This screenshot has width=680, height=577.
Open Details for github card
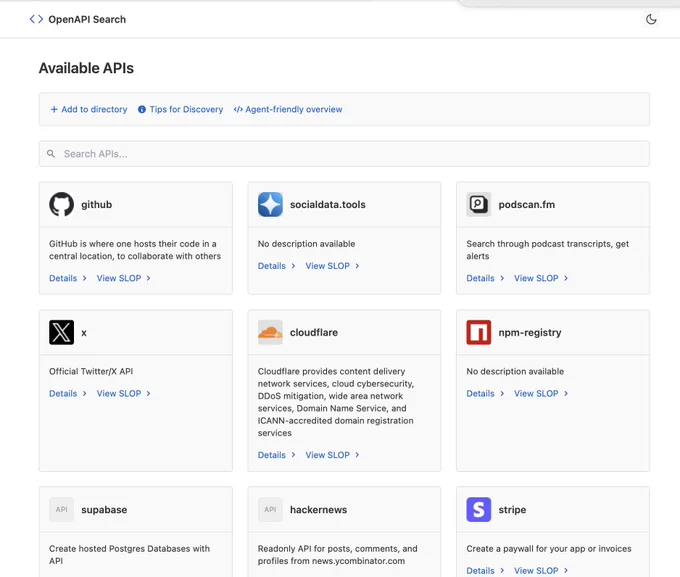(68, 278)
